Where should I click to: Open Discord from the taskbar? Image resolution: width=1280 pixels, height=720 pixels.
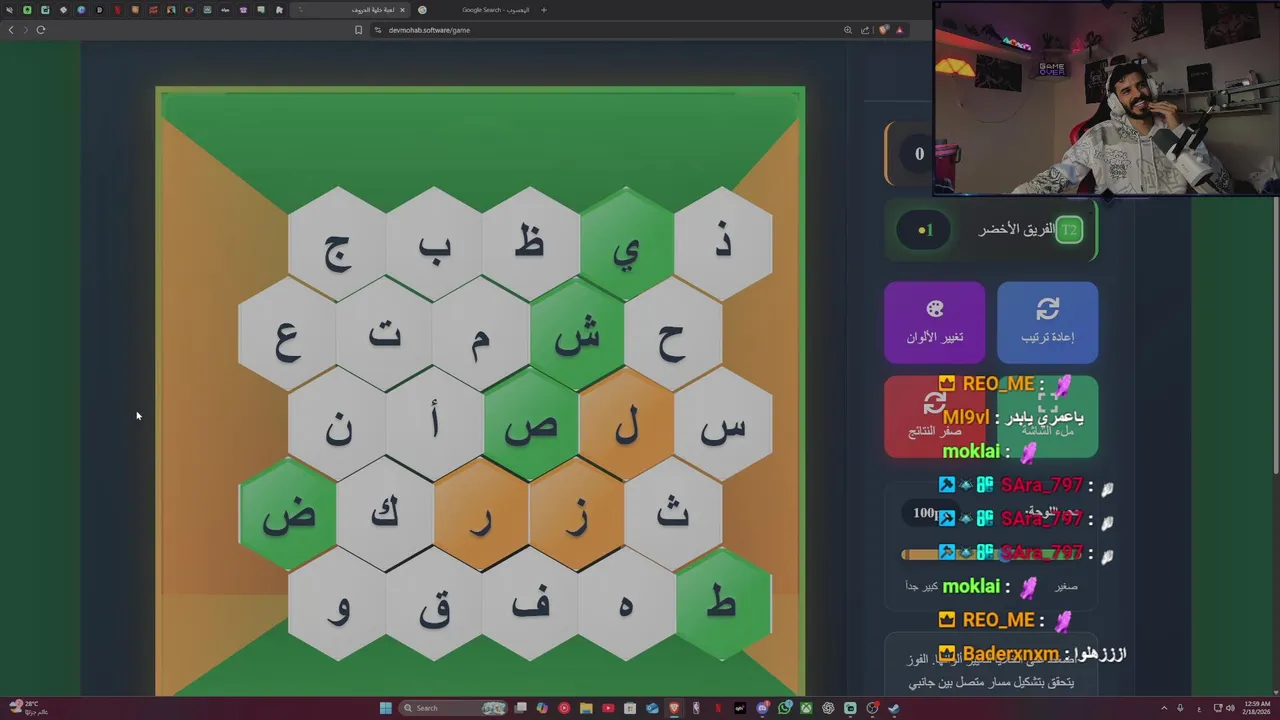pyautogui.click(x=763, y=708)
